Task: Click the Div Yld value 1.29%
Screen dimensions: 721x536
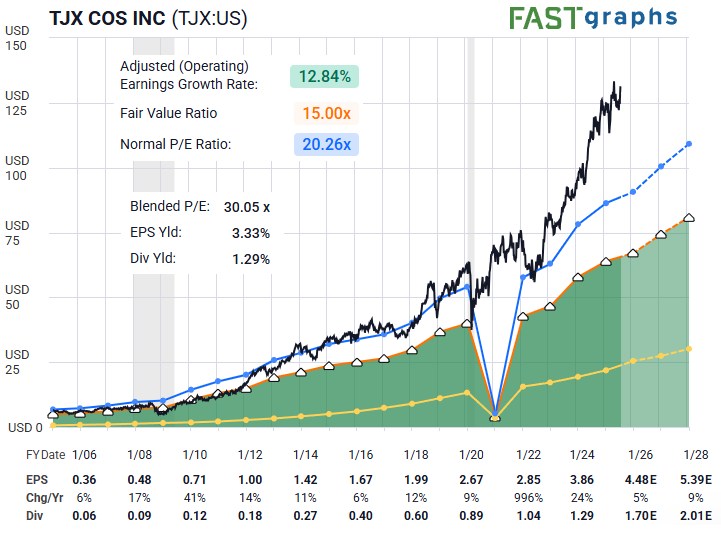Action: (x=251, y=259)
